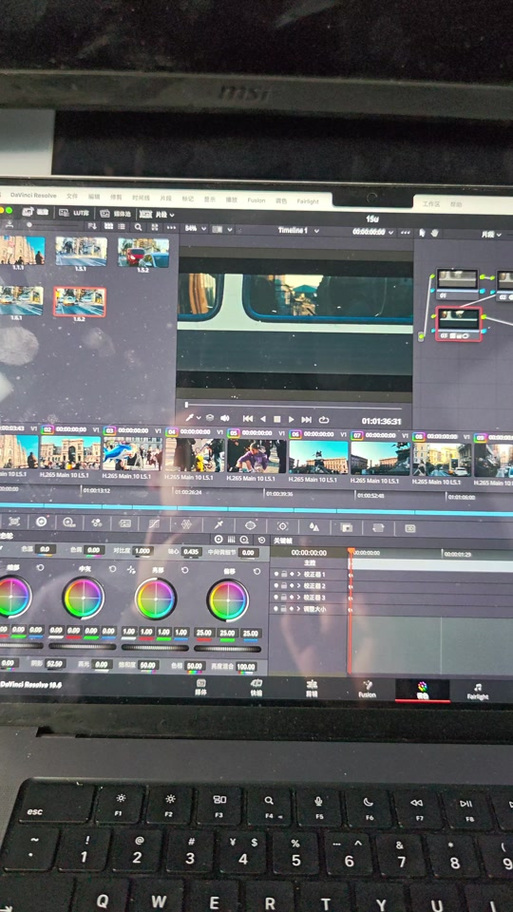Click the gallery thumbnail size slider

(x=54, y=225)
